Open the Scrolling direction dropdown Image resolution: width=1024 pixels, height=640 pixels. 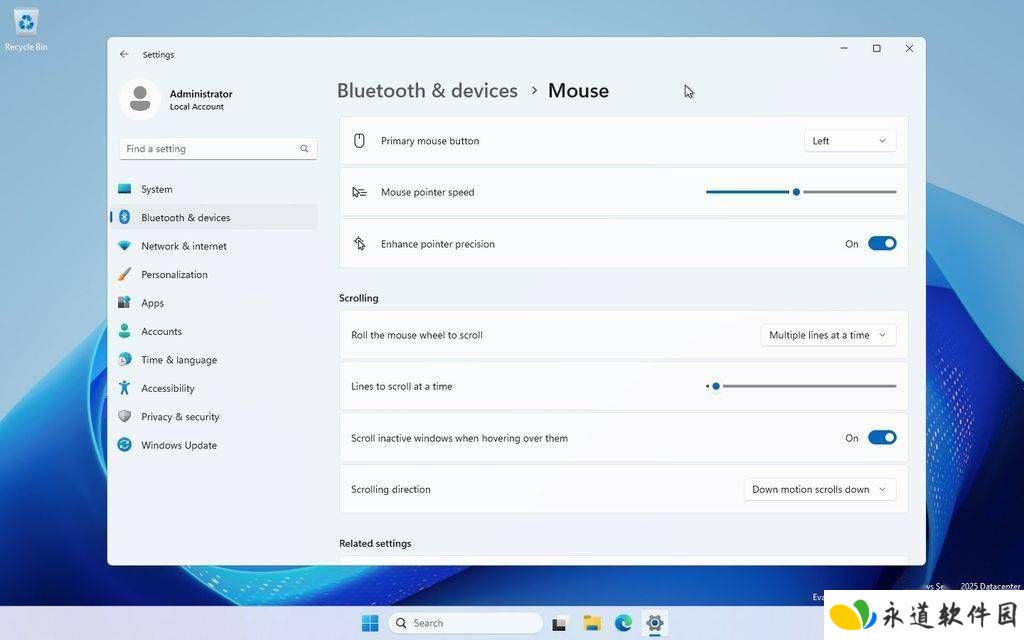pos(820,489)
